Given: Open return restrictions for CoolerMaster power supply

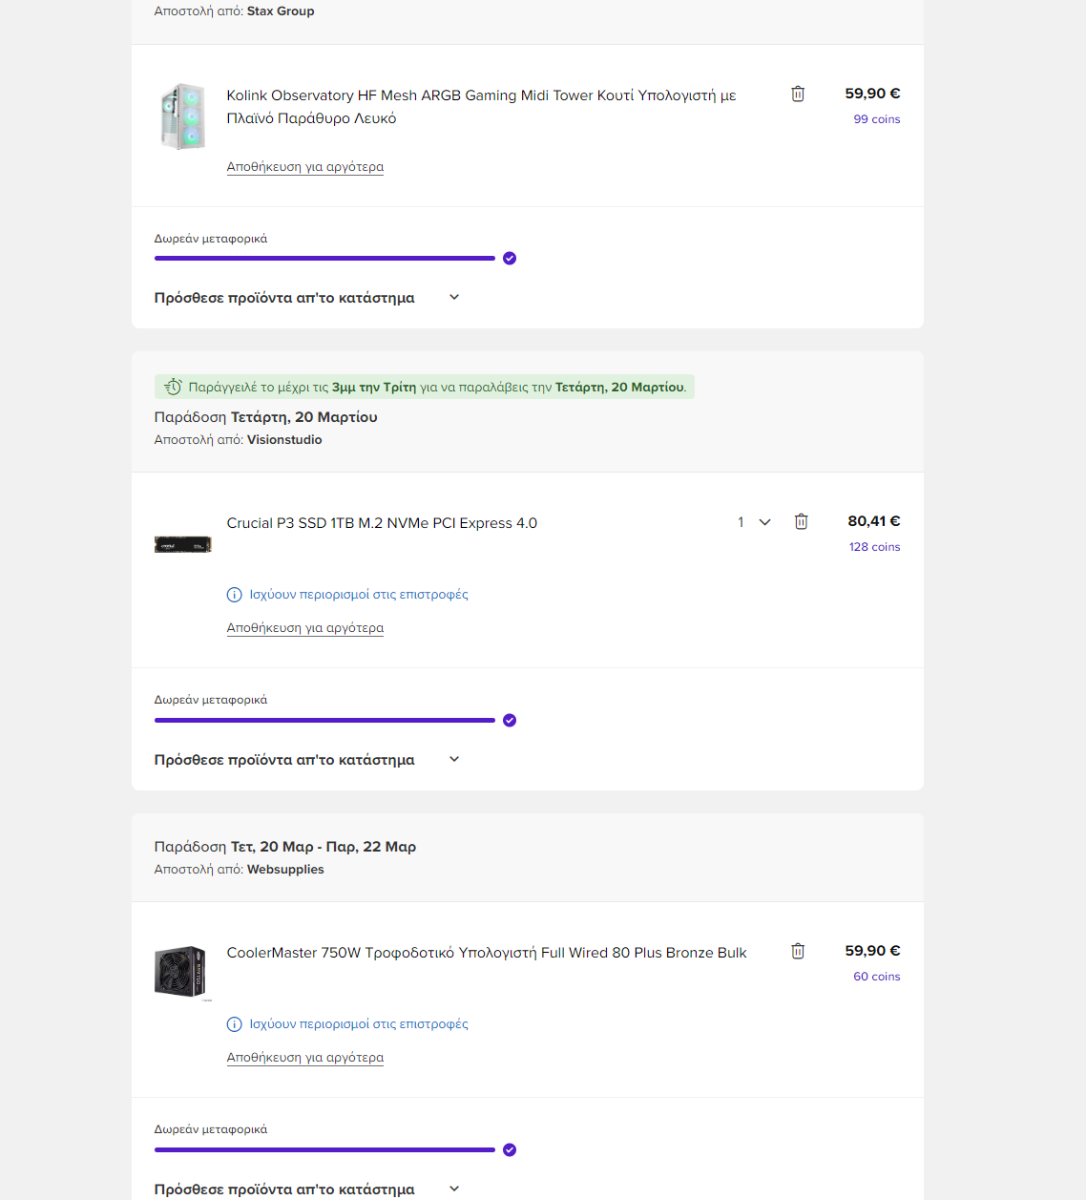Looking at the screenshot, I should 359,1024.
